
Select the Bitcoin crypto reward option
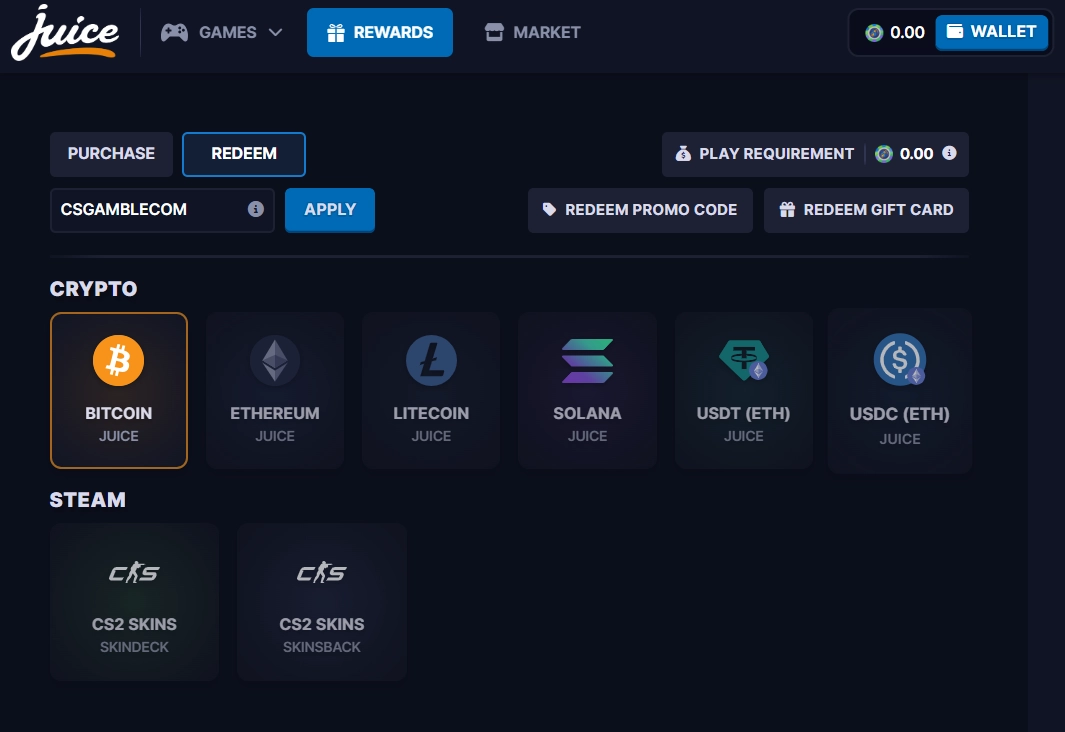[118, 390]
